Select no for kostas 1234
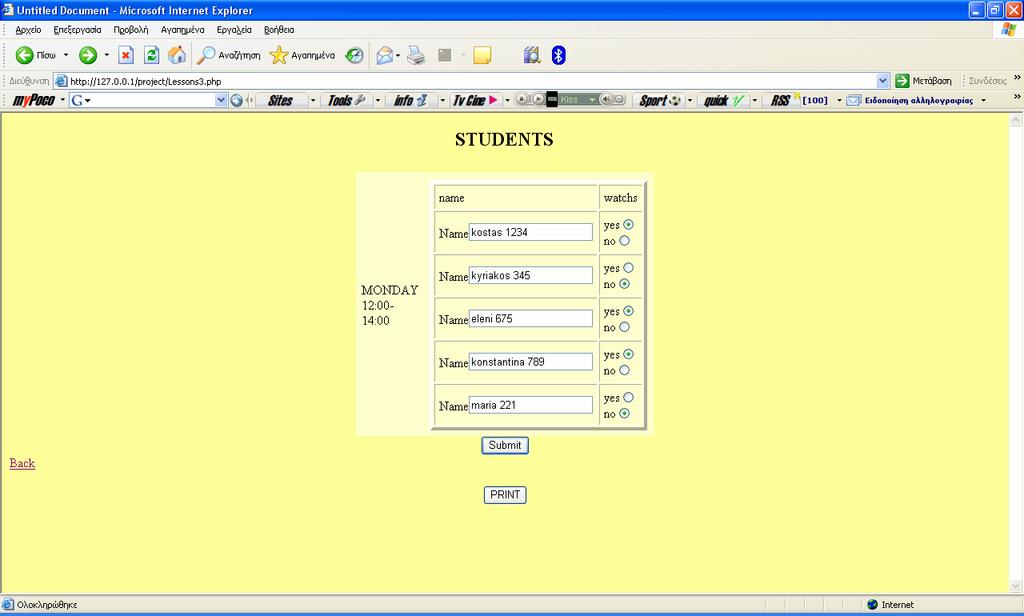Image resolution: width=1024 pixels, height=616 pixels. coord(624,240)
